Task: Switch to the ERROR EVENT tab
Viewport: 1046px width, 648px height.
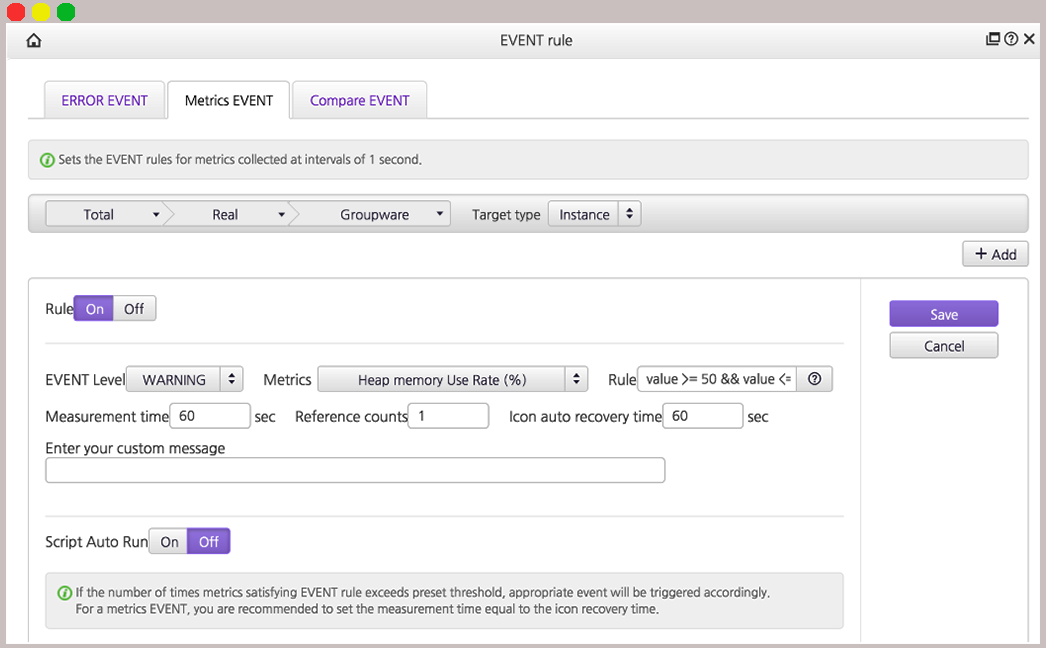Action: (104, 101)
